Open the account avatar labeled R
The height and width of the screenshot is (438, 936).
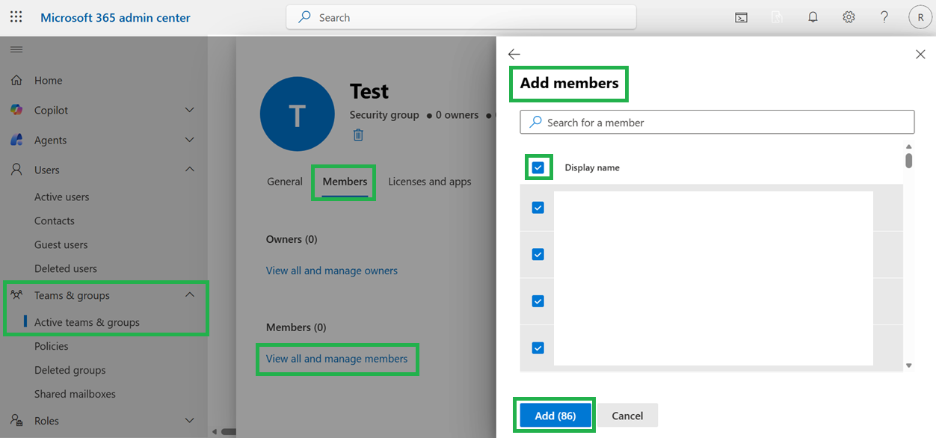point(920,17)
